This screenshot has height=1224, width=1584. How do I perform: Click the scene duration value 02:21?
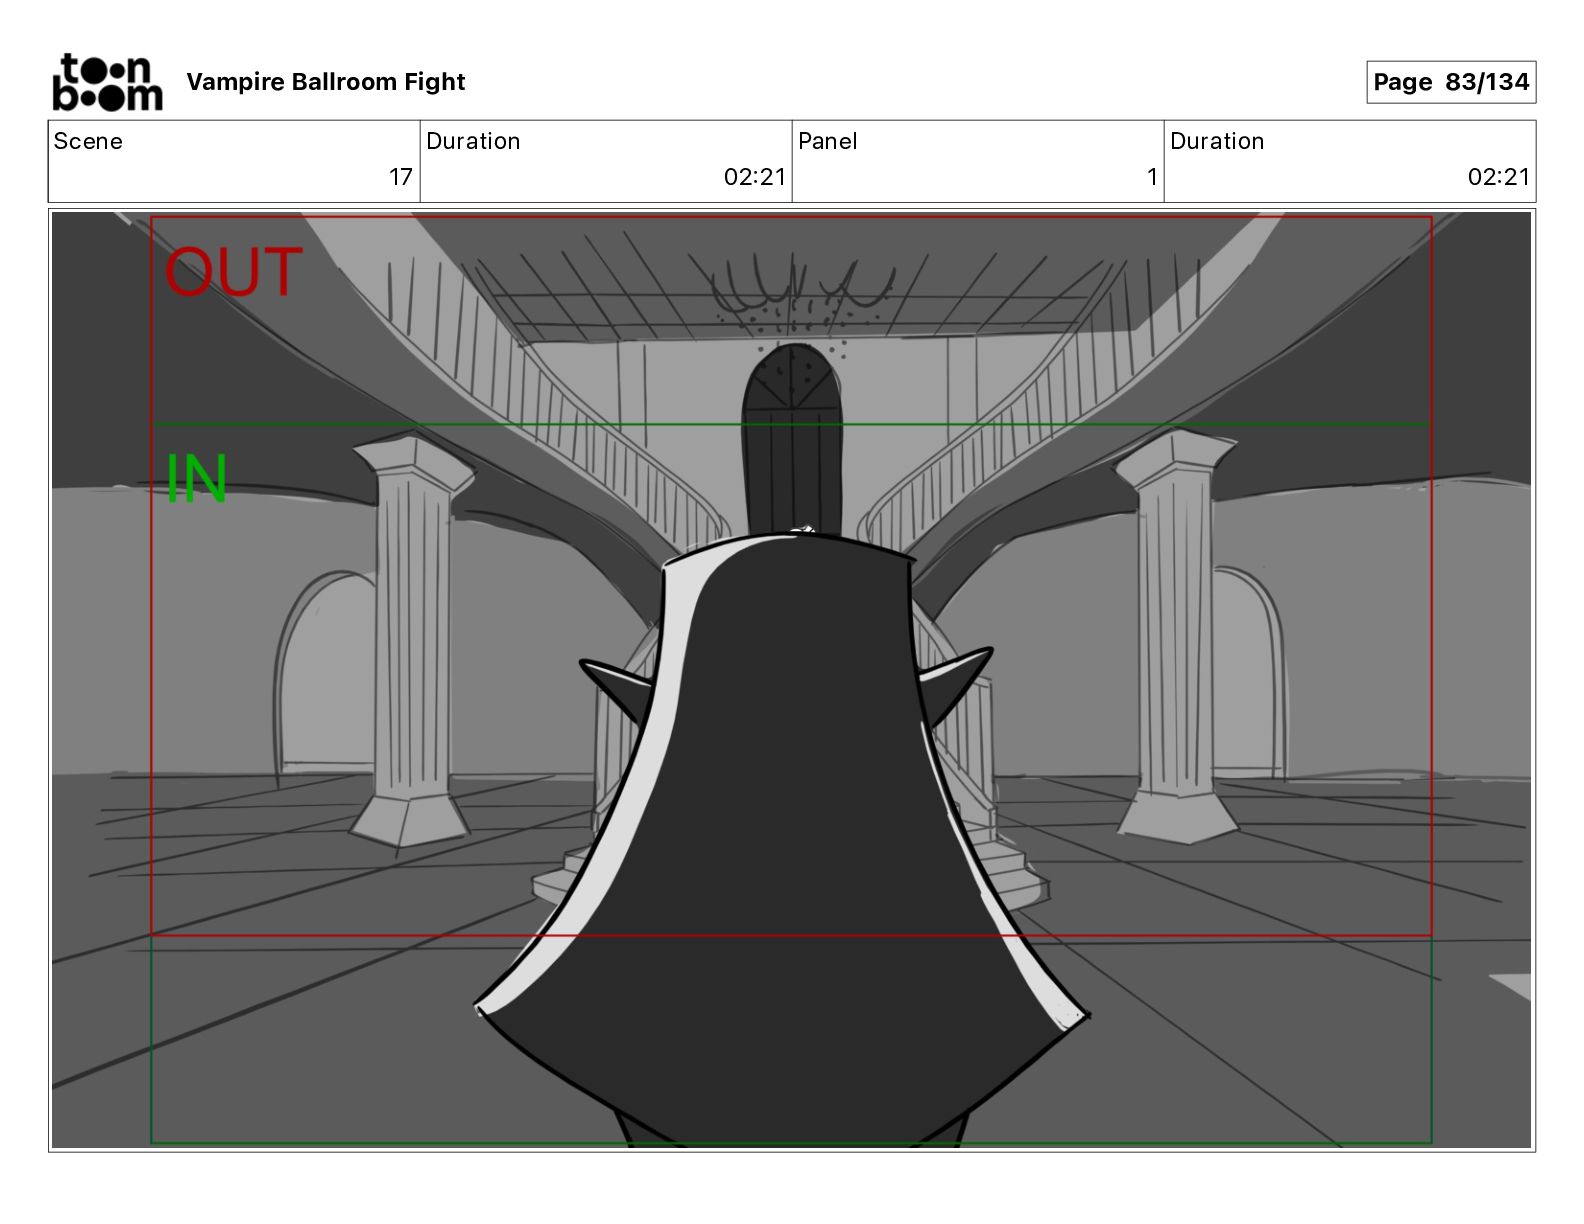(755, 177)
